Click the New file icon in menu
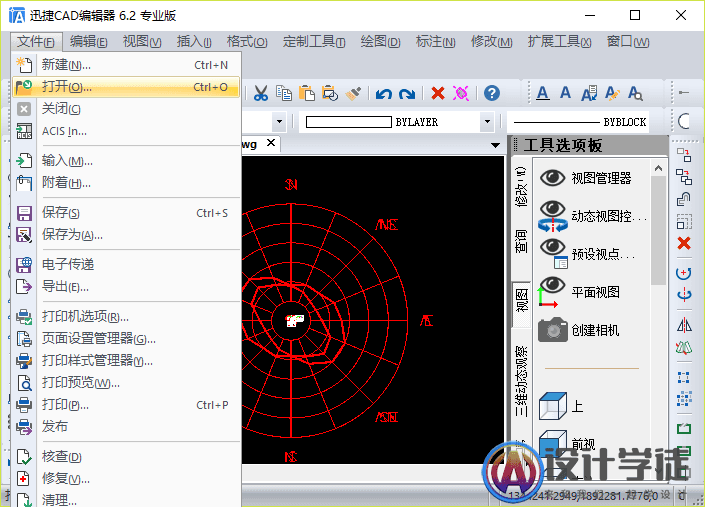This screenshot has height=507, width=705. coord(24,65)
